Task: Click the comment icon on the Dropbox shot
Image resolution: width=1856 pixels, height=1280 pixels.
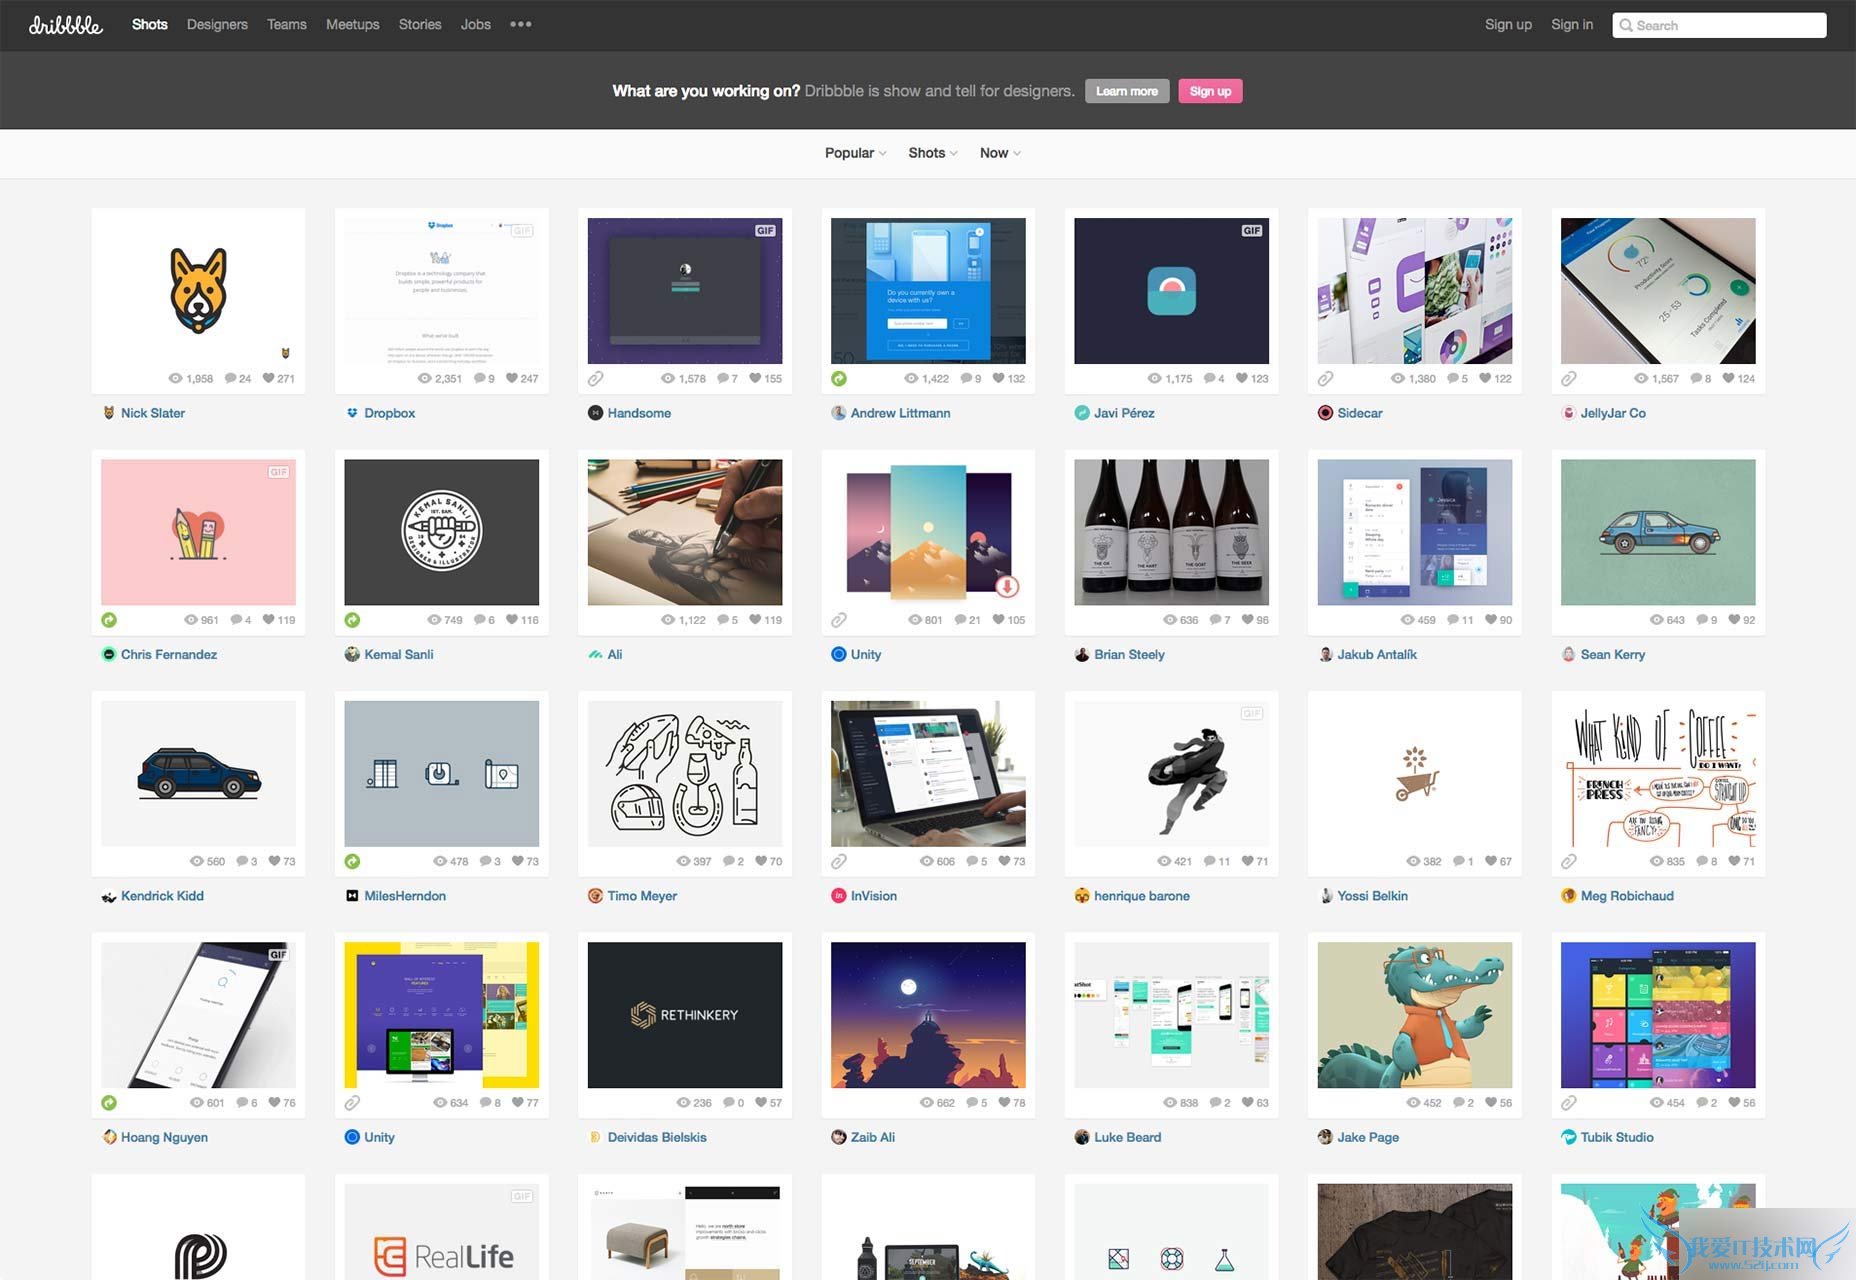Action: coord(479,379)
